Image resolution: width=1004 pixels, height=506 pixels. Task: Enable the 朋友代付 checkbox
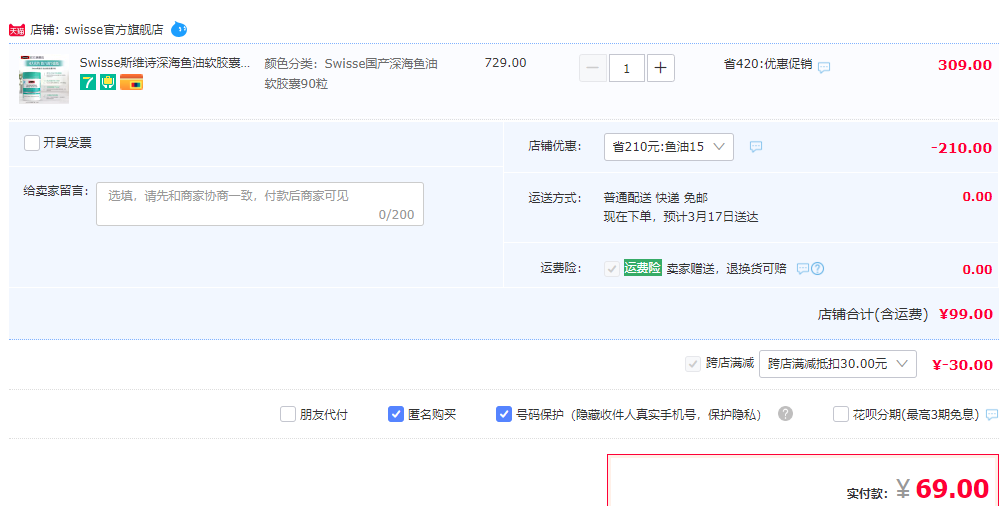[x=287, y=414]
